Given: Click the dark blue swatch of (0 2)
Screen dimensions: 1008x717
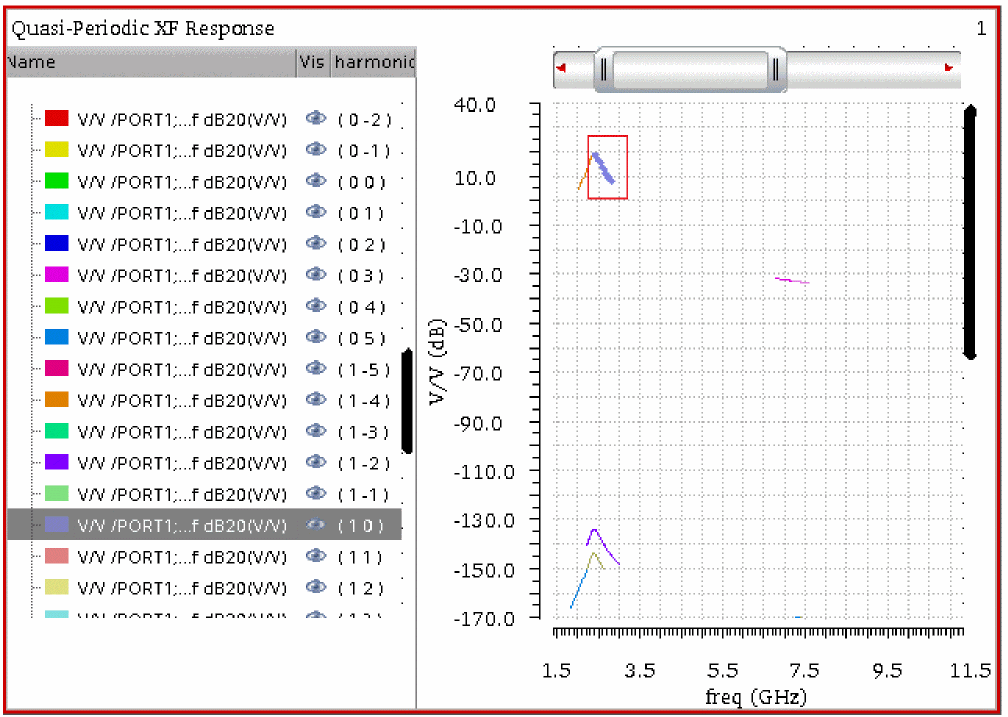Looking at the screenshot, I should point(57,243).
